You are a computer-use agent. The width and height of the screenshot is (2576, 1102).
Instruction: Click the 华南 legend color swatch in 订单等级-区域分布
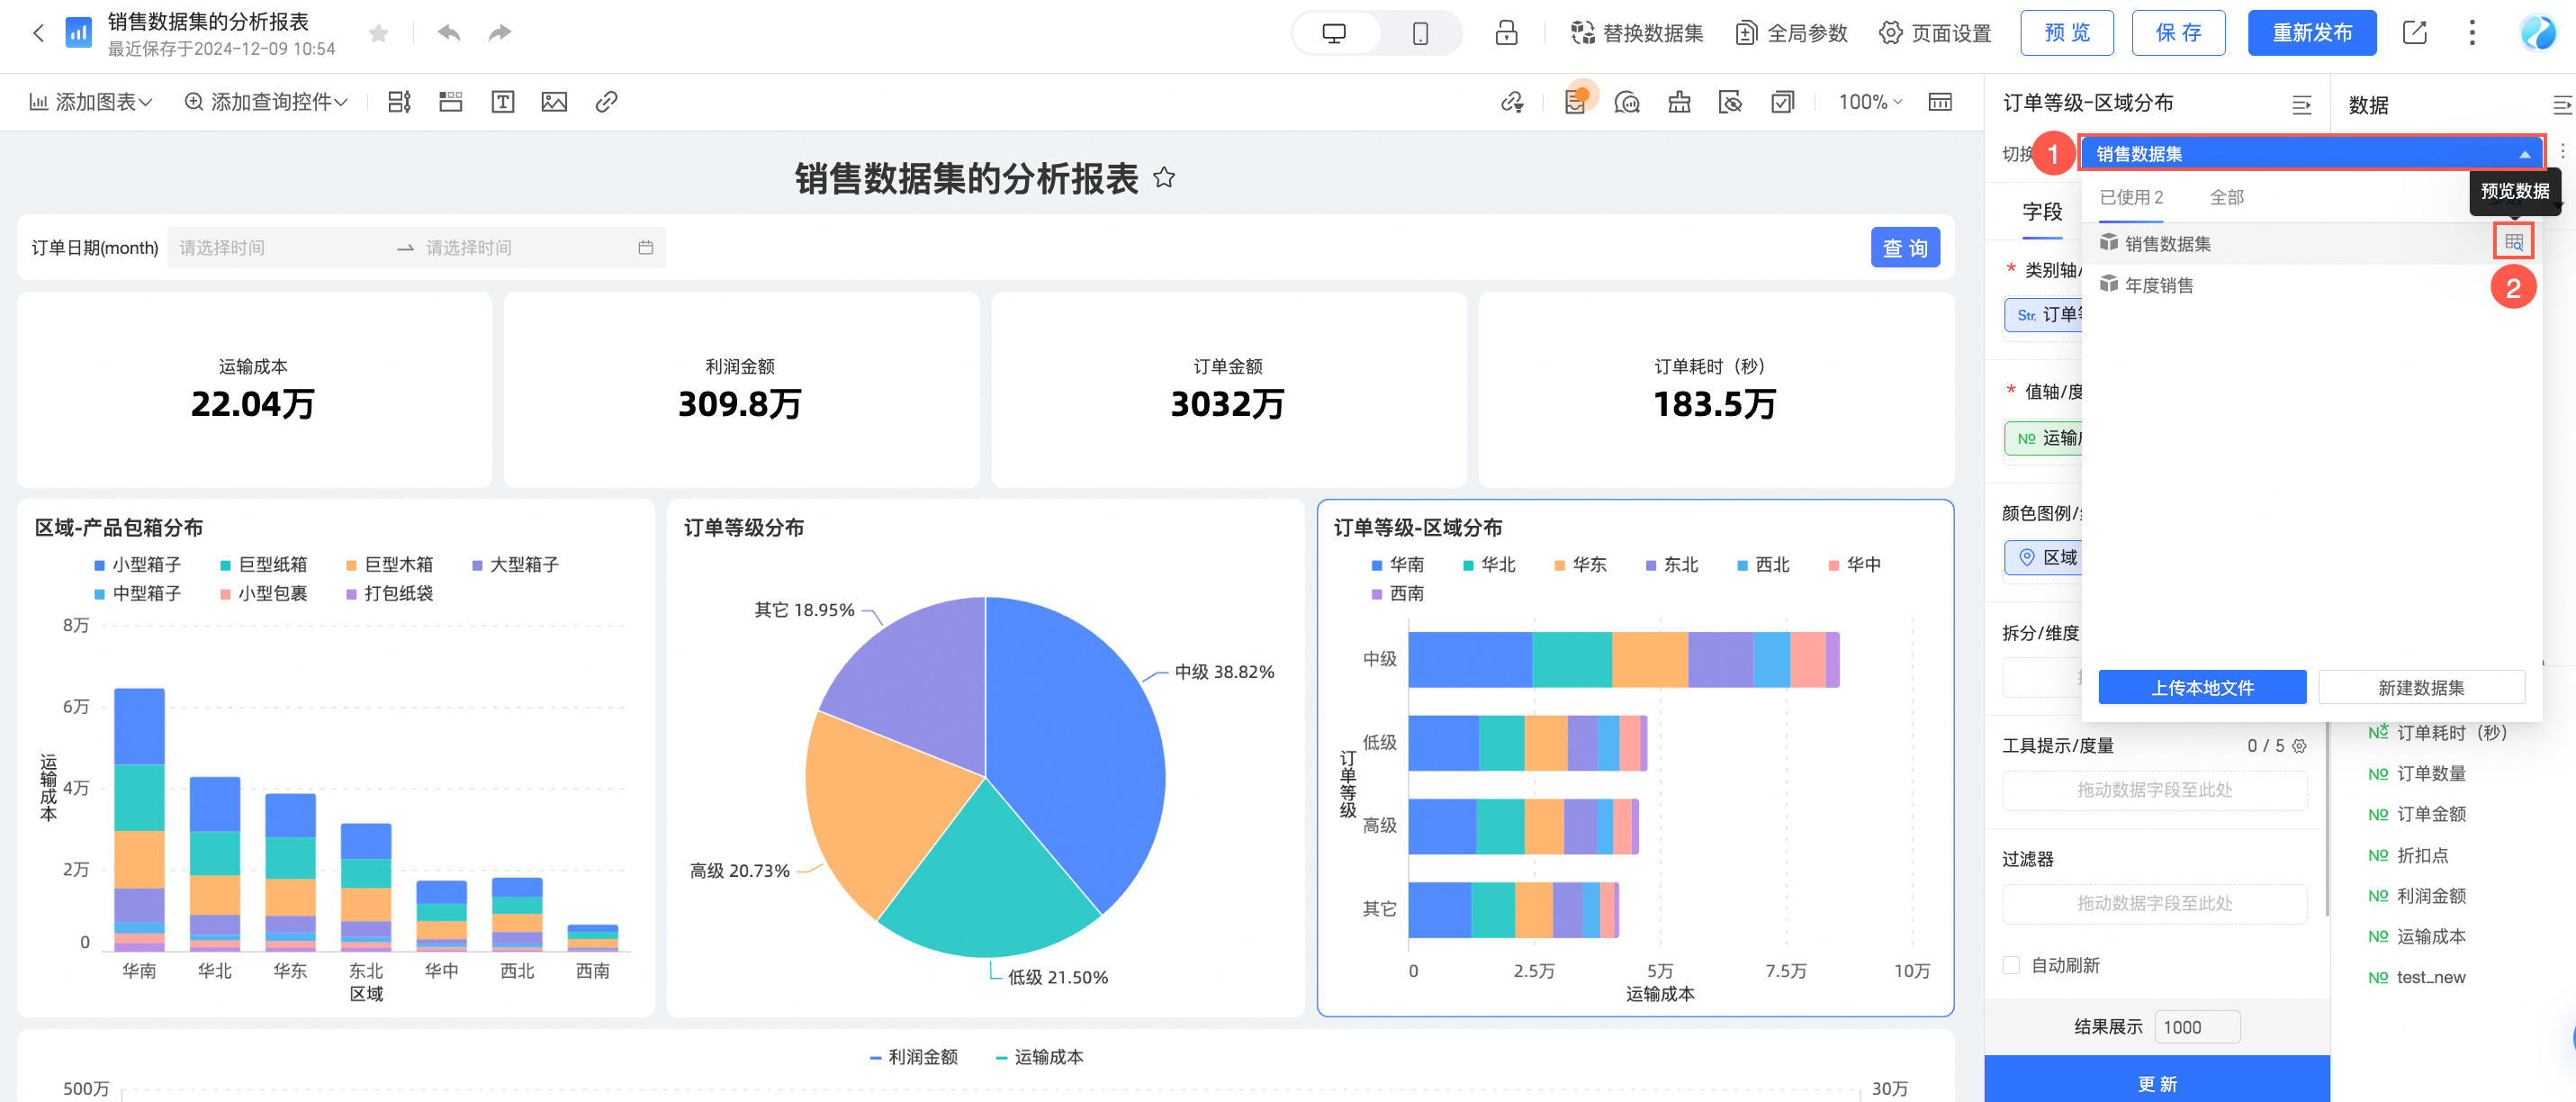point(1376,565)
